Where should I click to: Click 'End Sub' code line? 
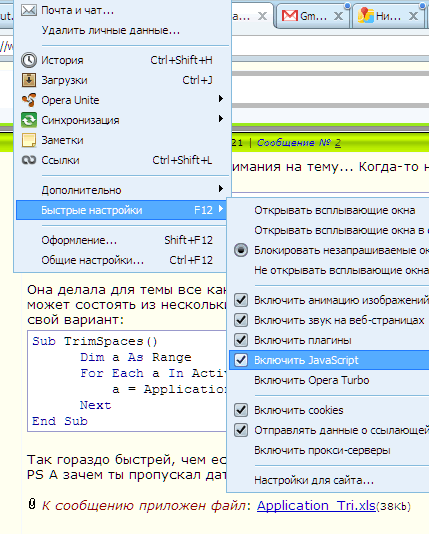[x=60, y=421]
